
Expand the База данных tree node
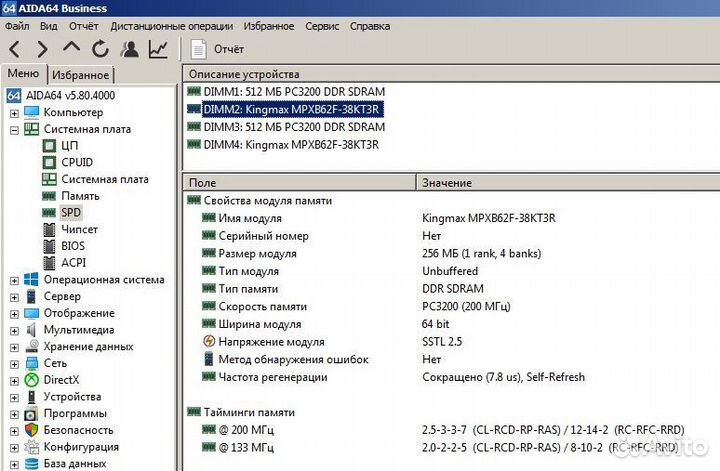[x=14, y=465]
